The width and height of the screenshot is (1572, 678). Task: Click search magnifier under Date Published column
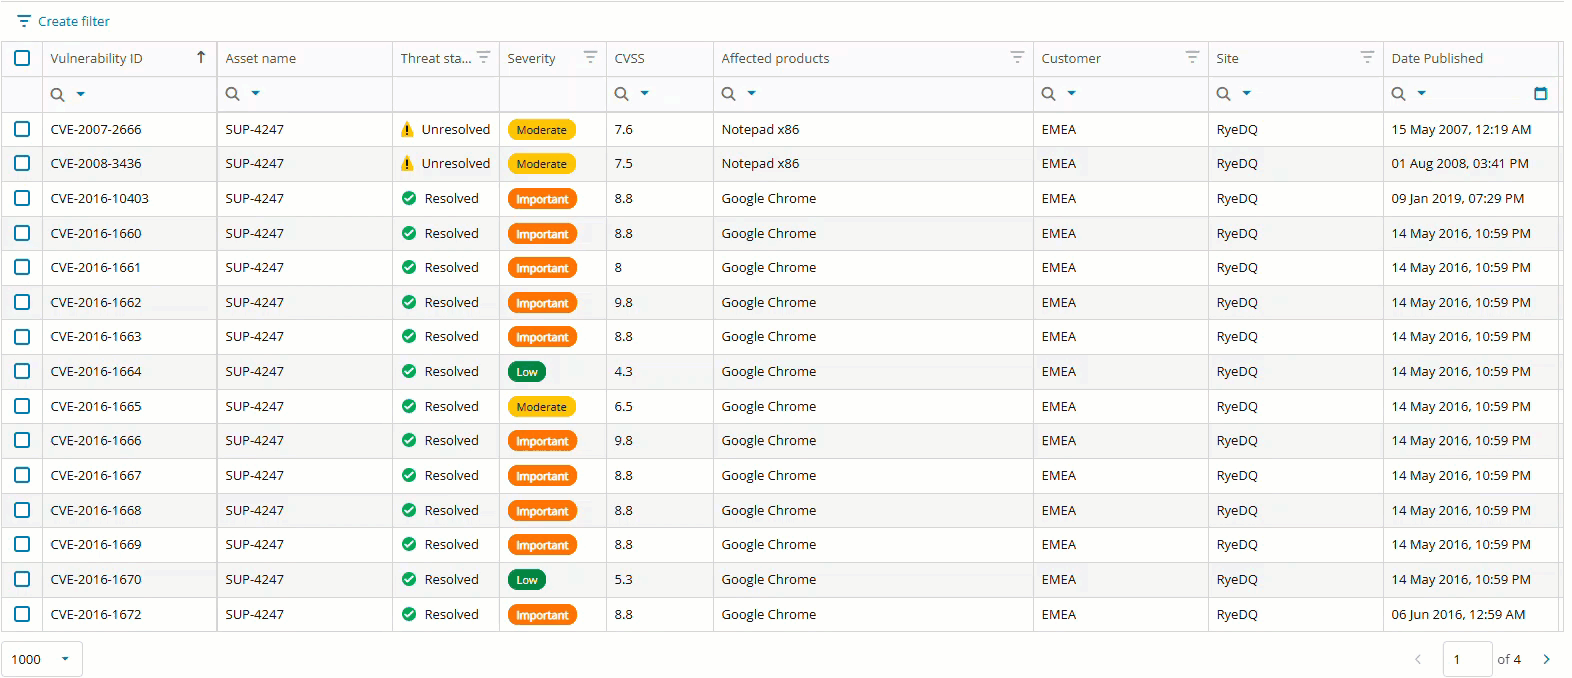[1398, 94]
